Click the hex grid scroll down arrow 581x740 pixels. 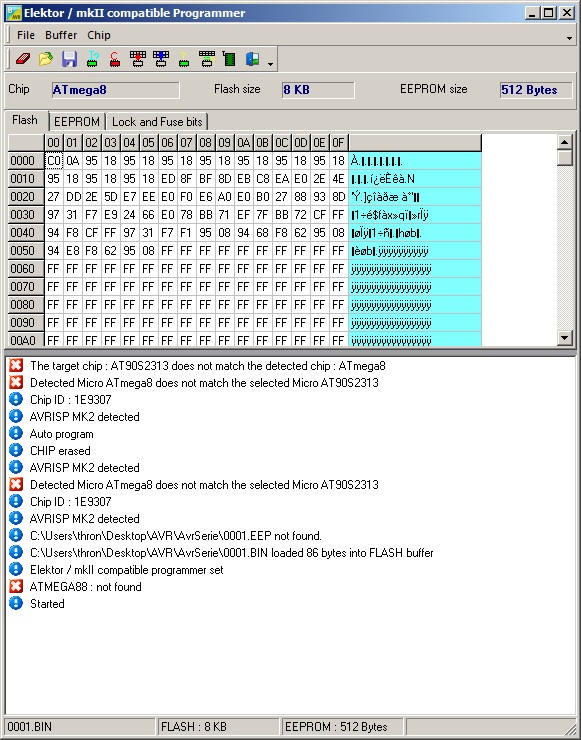[564, 338]
